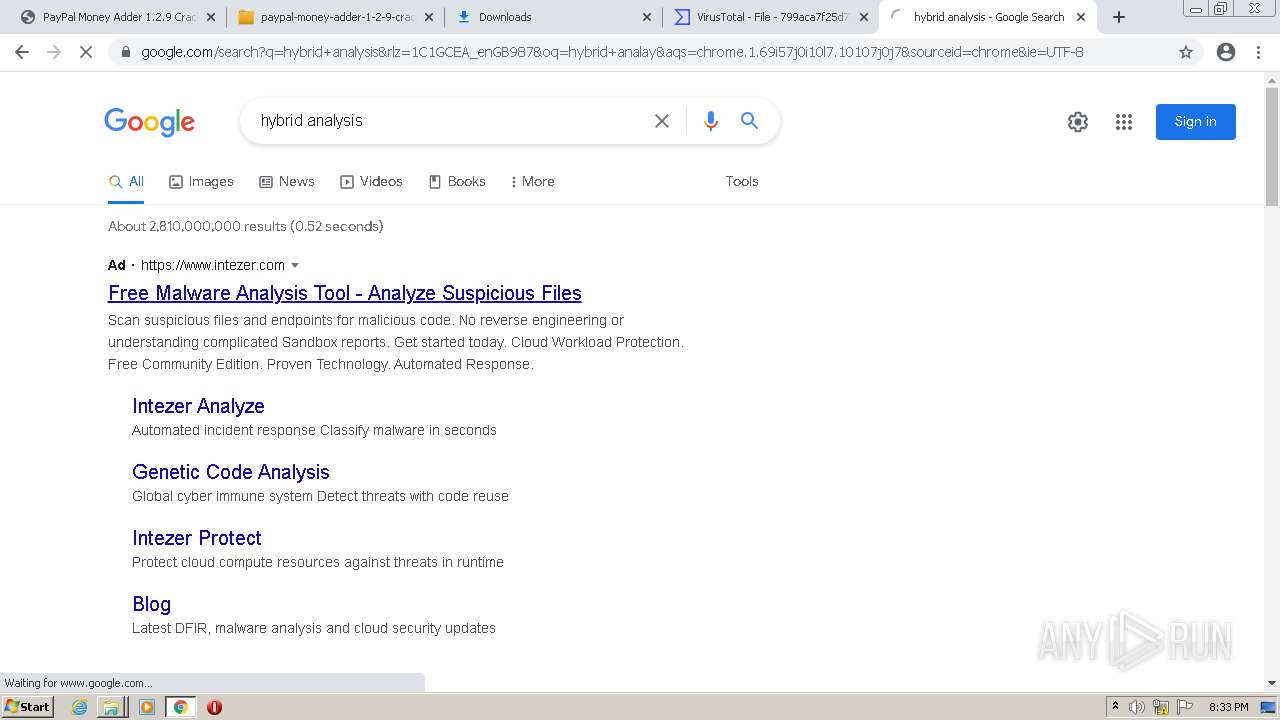Open a new tab with the plus button

coord(1119,17)
